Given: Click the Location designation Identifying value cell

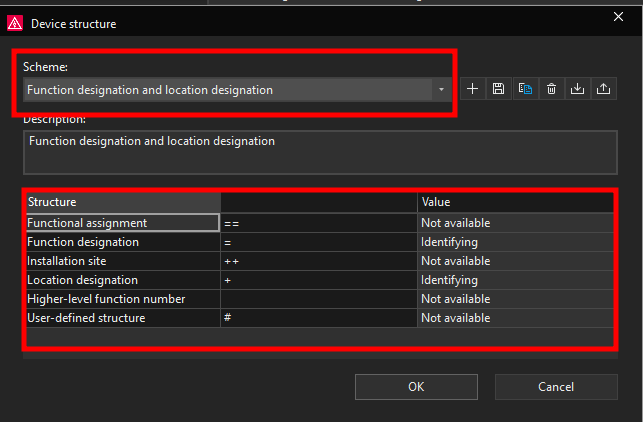Looking at the screenshot, I should click(515, 280).
